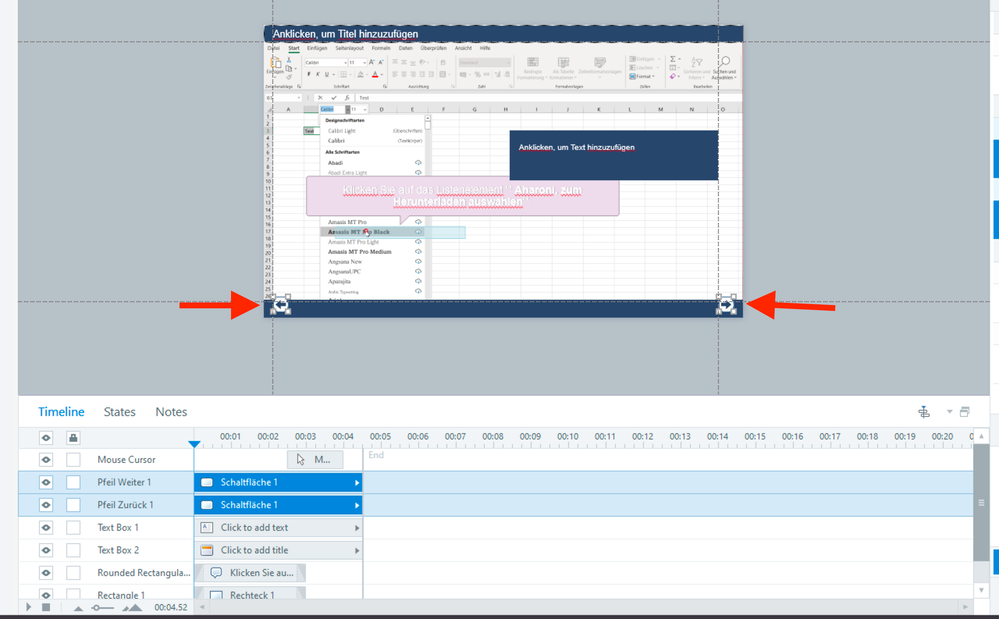The height and width of the screenshot is (619, 999).
Task: Select the pink 'Klicken Sie auf das Listenelement' caption
Action: (463, 196)
